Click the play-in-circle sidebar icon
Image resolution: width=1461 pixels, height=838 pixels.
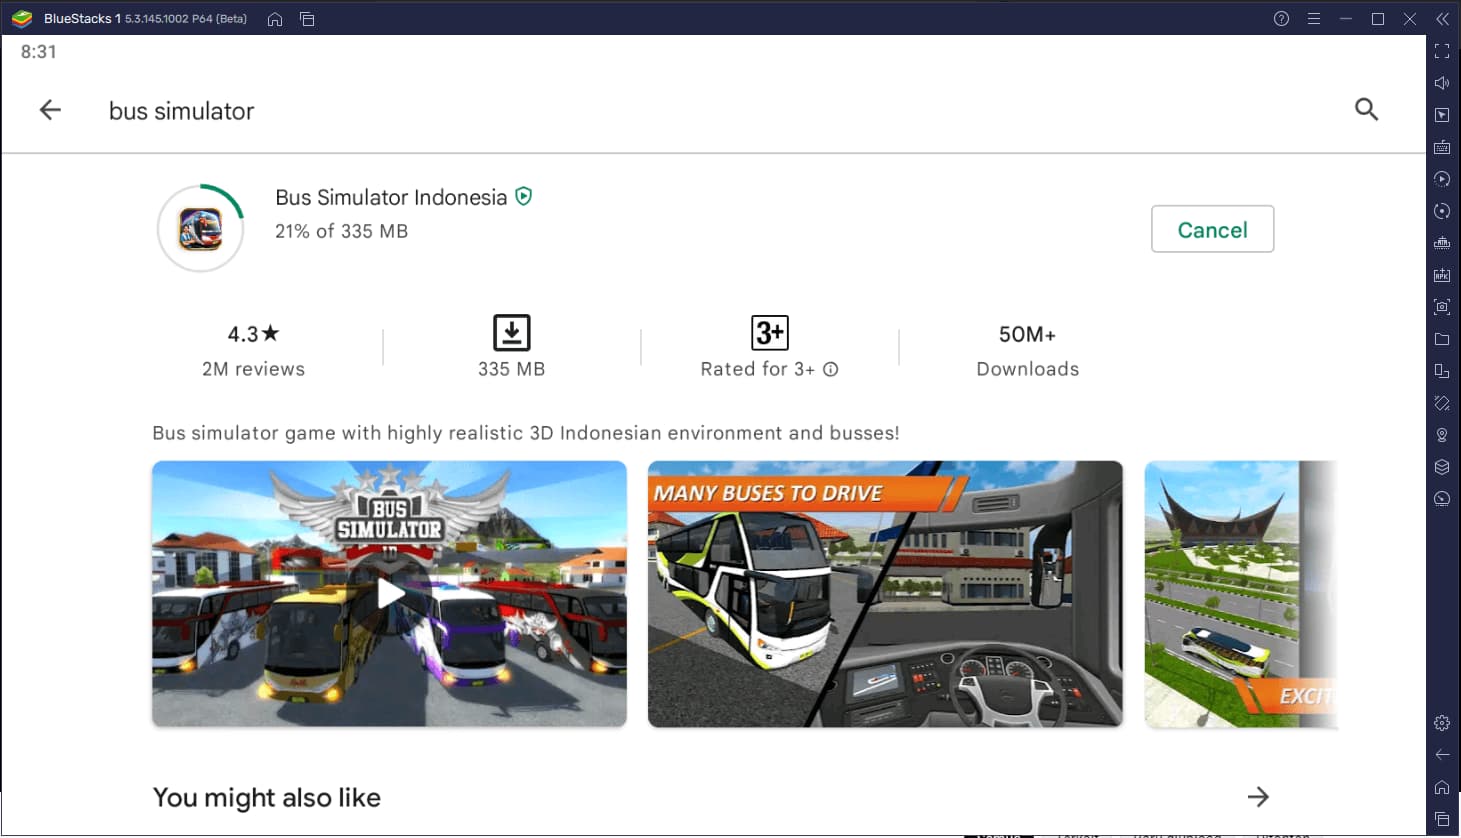tap(1442, 179)
